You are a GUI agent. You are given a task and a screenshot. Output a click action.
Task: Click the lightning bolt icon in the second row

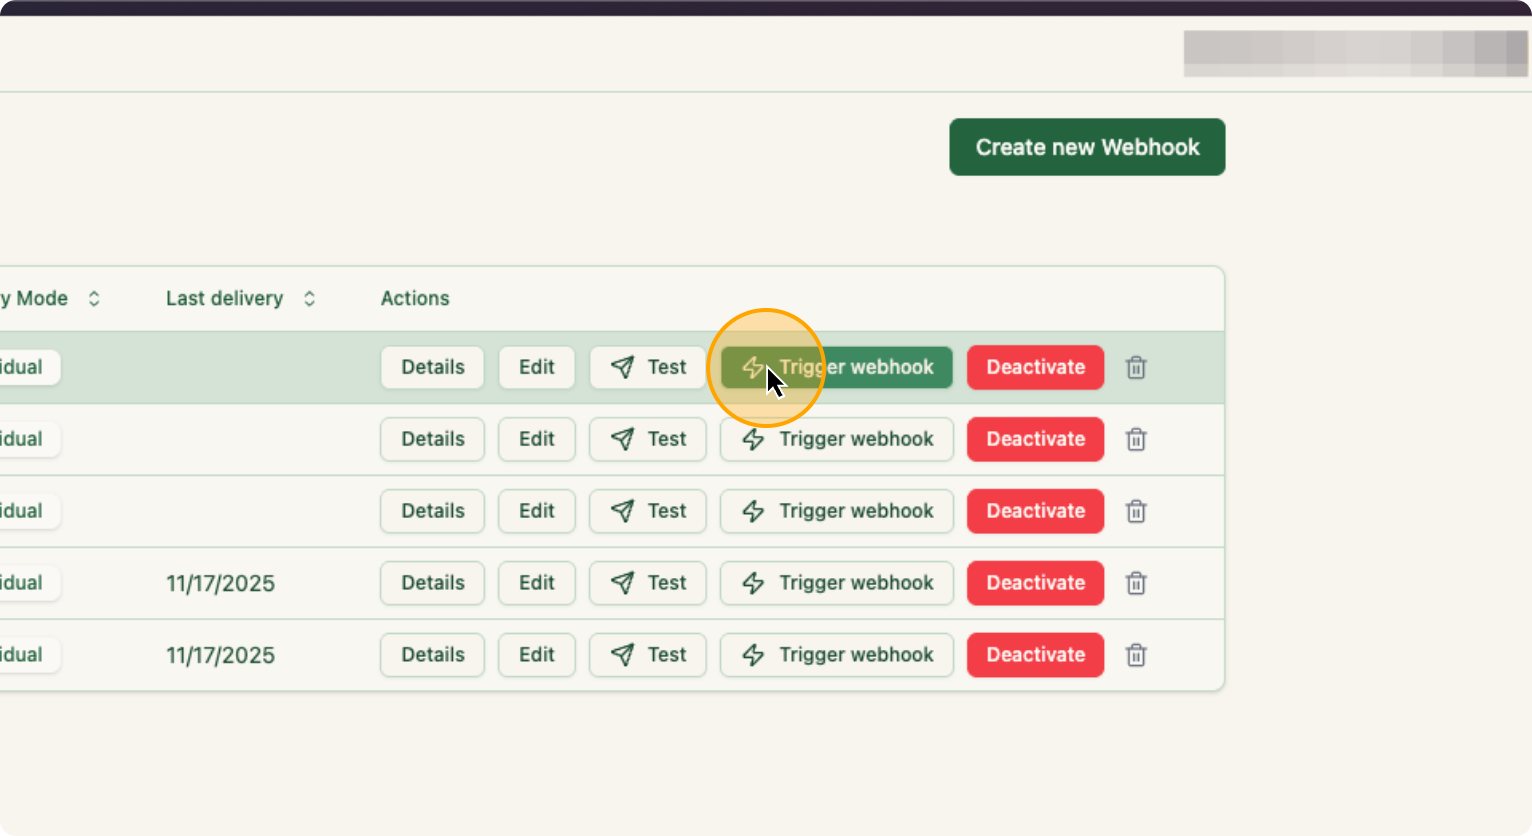(753, 439)
